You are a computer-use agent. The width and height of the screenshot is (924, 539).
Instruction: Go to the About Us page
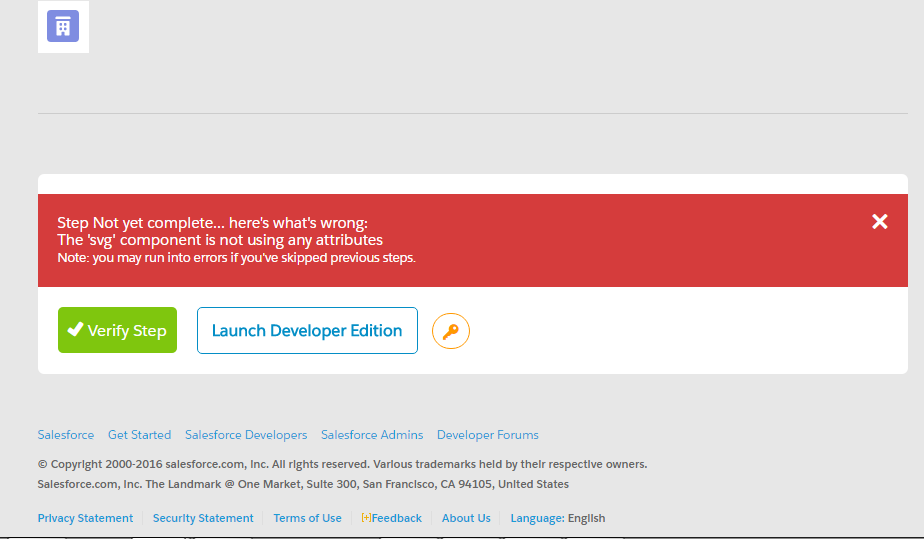click(x=466, y=518)
